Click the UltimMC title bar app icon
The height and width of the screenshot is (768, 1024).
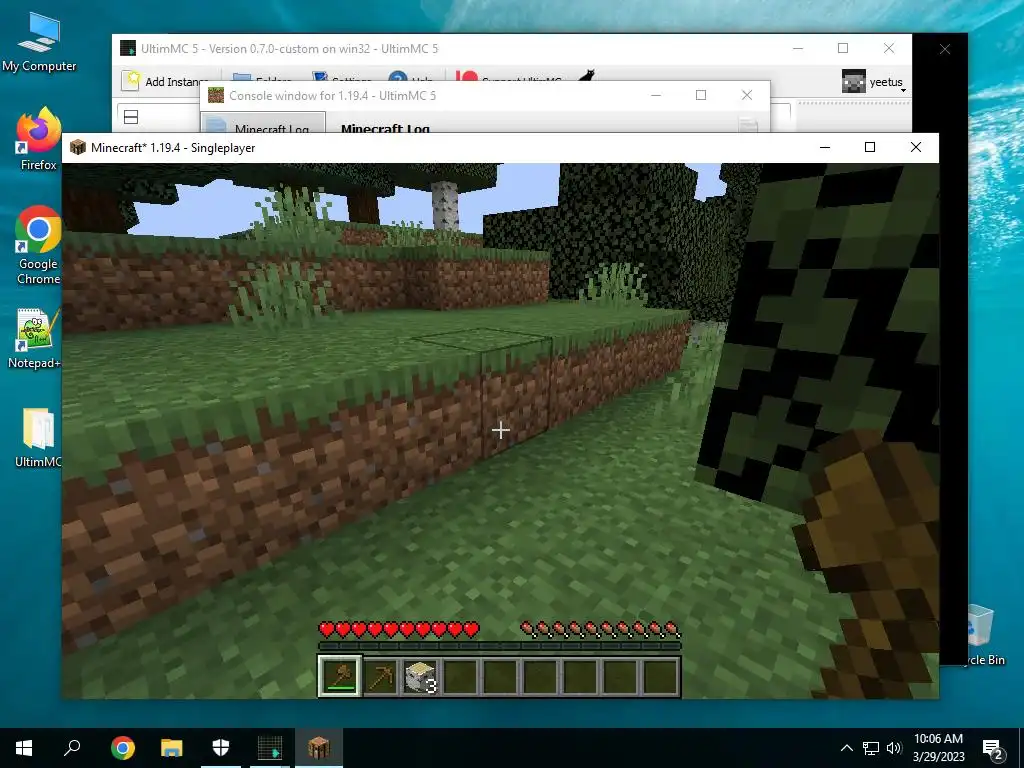click(128, 48)
